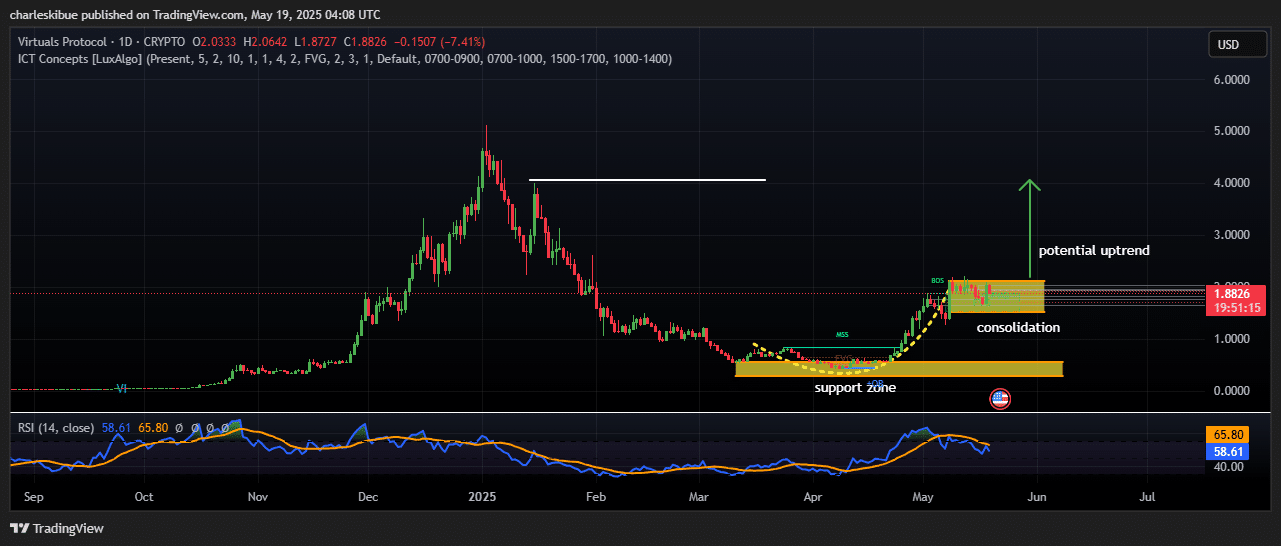Click the Sep label on time axis
Screen dimensions: 1281x546
[33, 496]
